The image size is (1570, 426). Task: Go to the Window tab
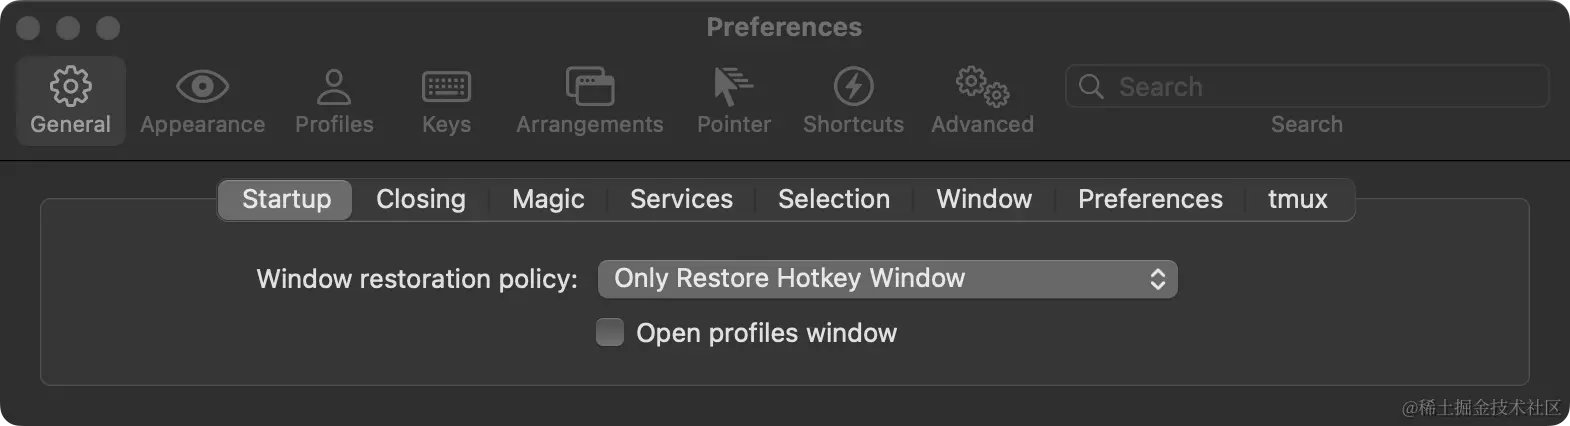(984, 199)
